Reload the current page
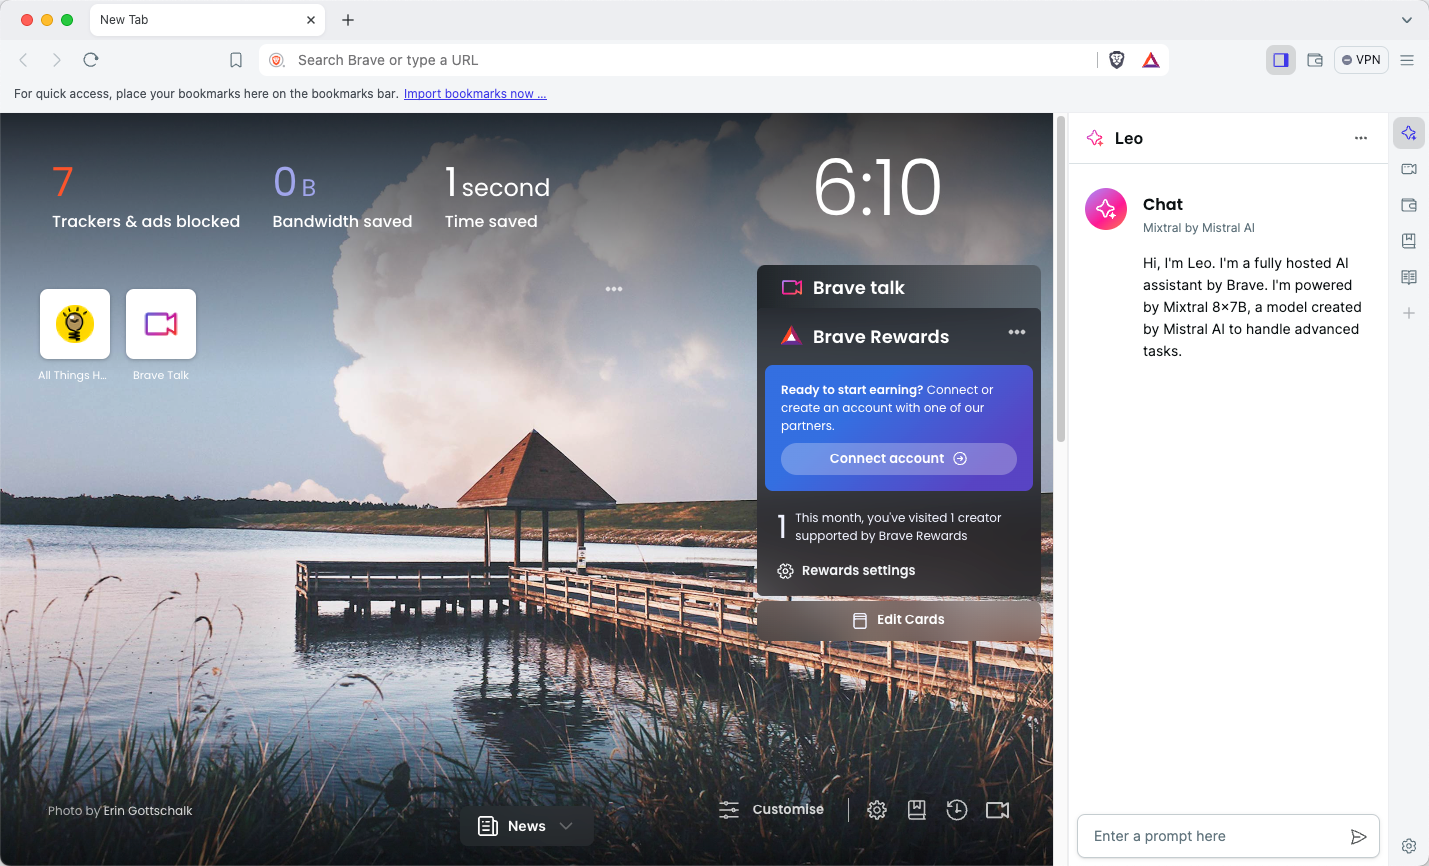Image resolution: width=1429 pixels, height=866 pixels. pos(91,60)
